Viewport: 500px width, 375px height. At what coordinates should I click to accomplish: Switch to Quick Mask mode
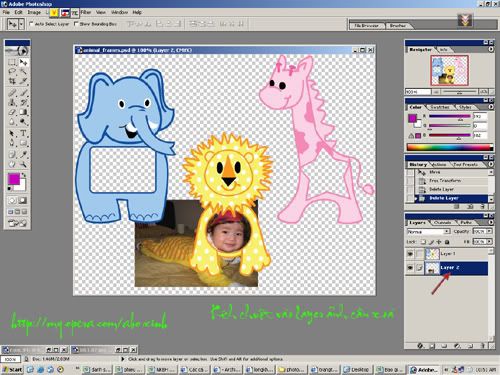[x=23, y=200]
